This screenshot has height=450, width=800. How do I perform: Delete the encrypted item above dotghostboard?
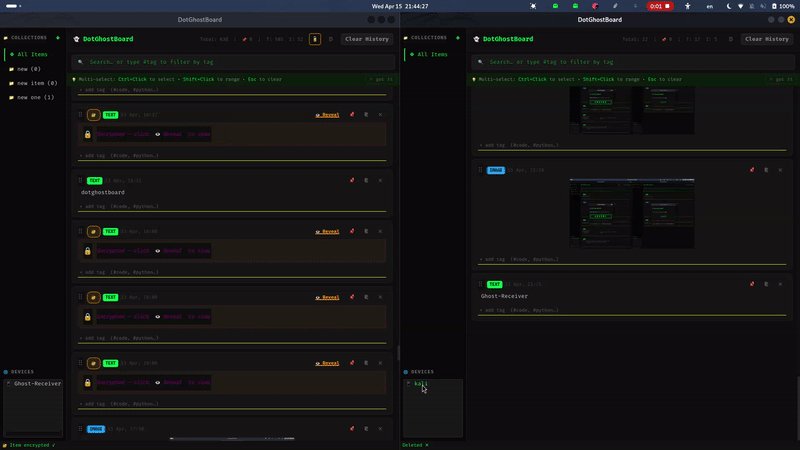pyautogui.click(x=381, y=115)
